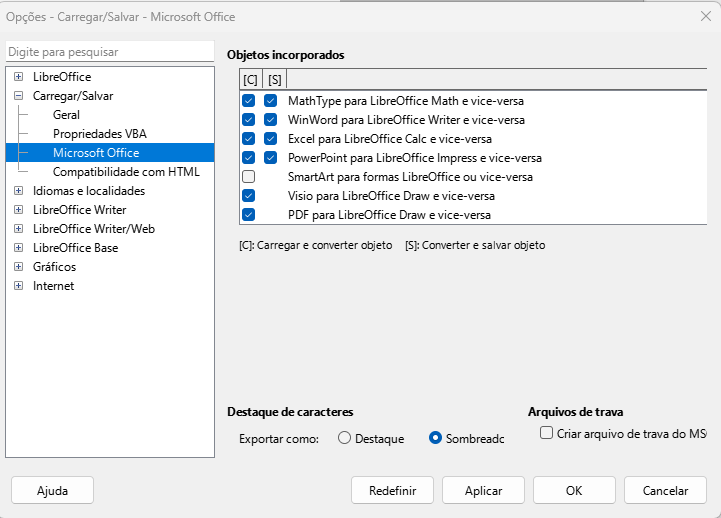Select 'Visio para LibreOffice Draw e vice-versa' text

(x=391, y=196)
